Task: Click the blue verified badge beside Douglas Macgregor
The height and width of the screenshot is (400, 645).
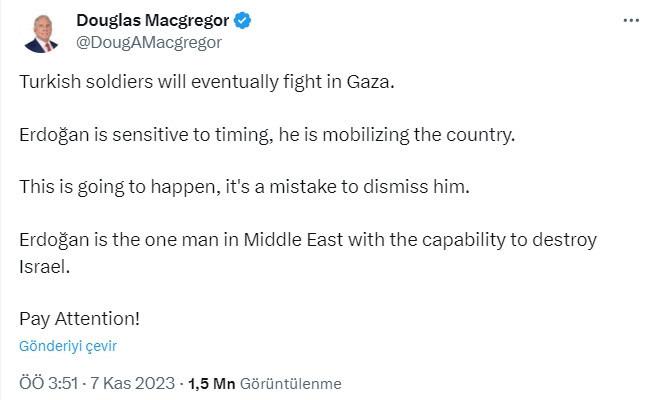Action: 242,20
